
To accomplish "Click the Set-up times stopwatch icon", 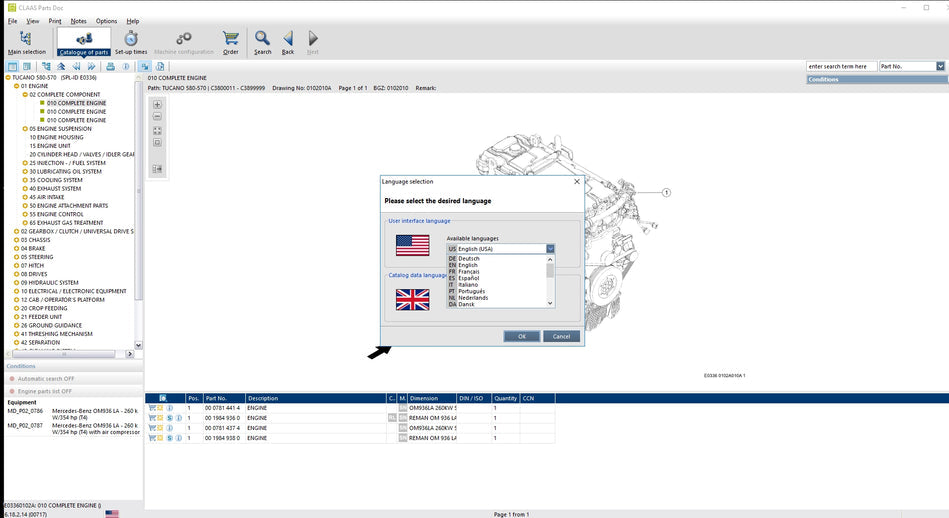I will [131, 40].
